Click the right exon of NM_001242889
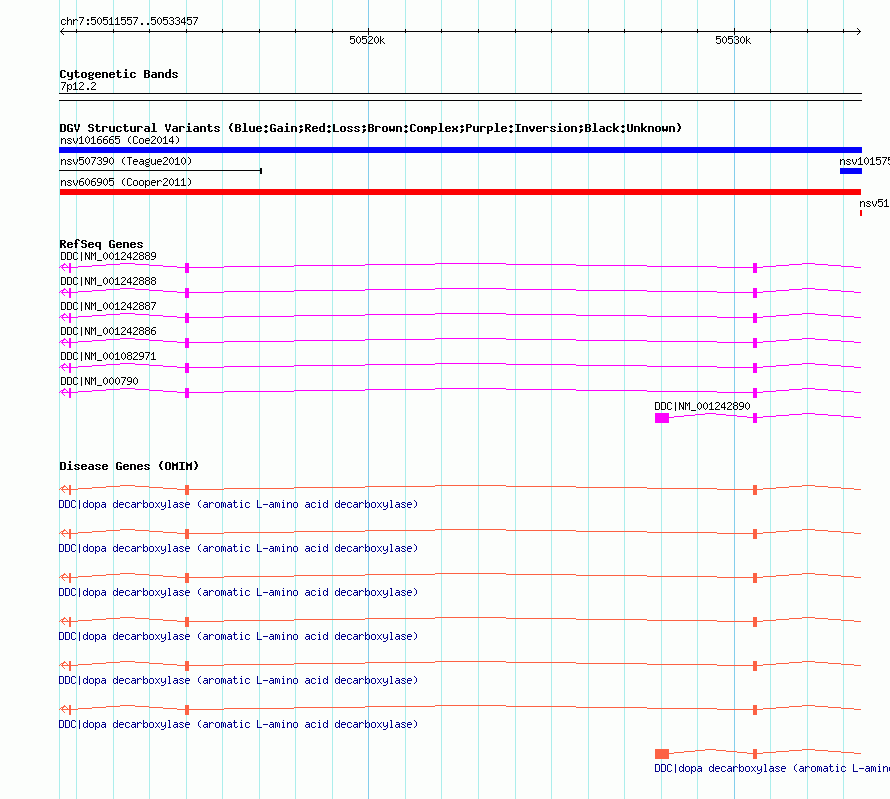Viewport: 890px width, 799px height. pos(755,268)
